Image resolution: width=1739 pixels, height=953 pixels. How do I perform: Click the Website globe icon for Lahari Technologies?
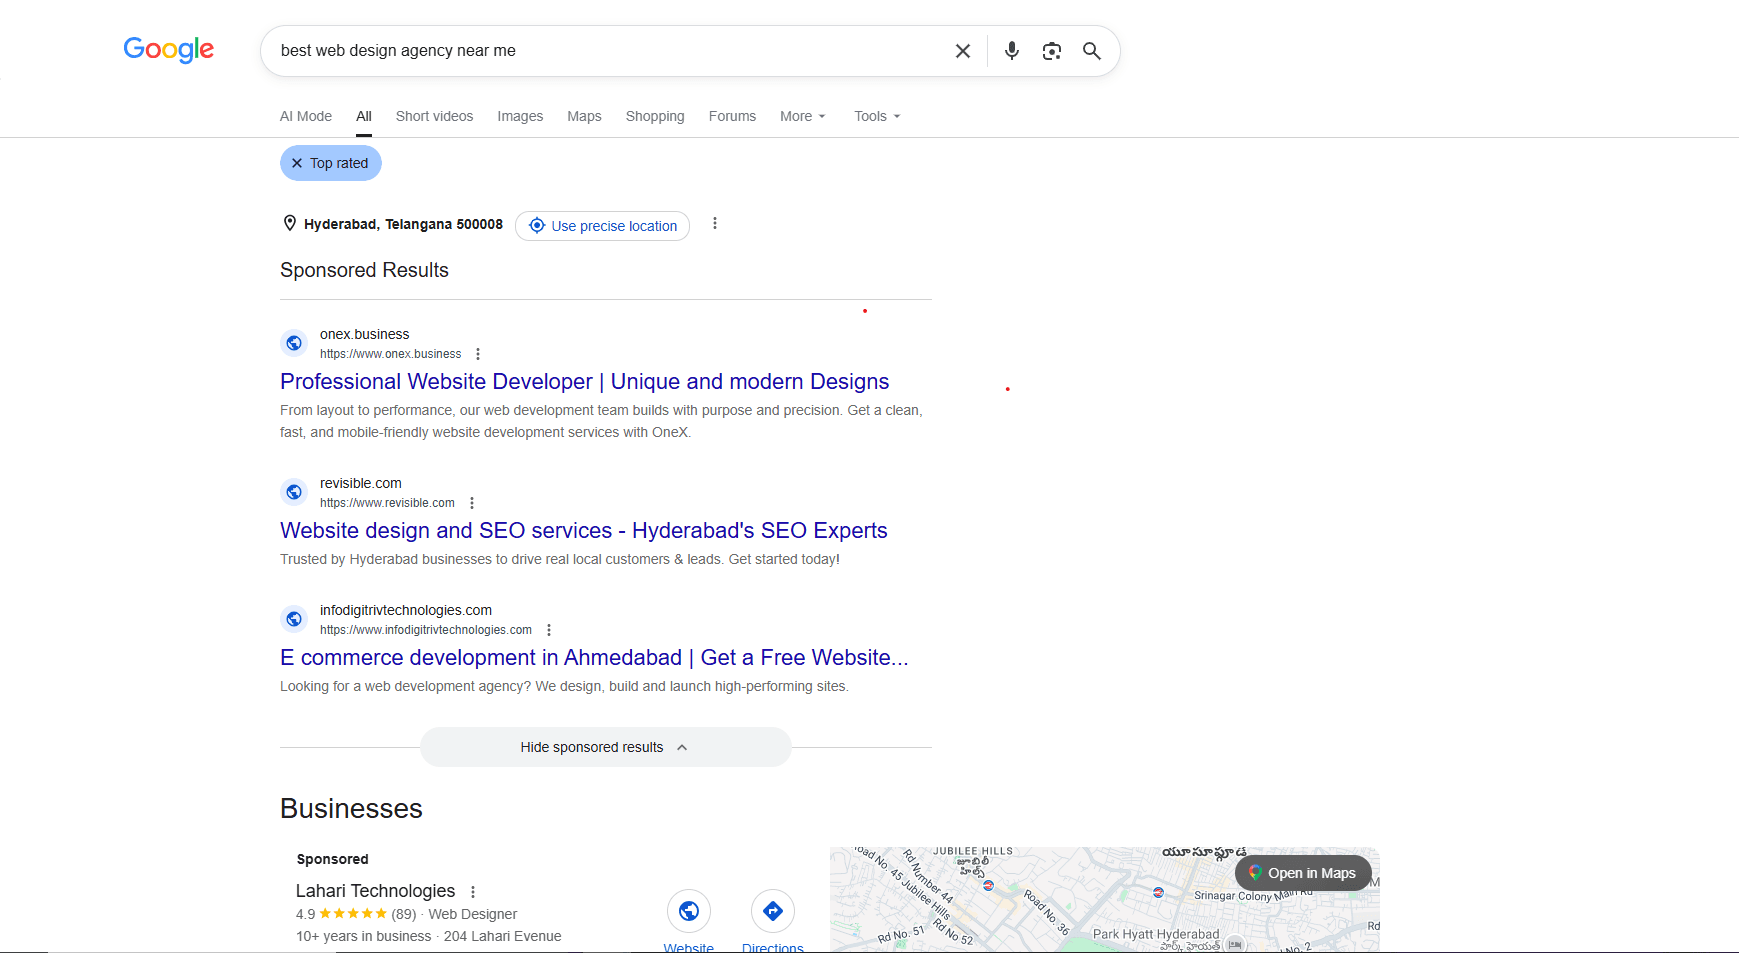click(x=689, y=911)
